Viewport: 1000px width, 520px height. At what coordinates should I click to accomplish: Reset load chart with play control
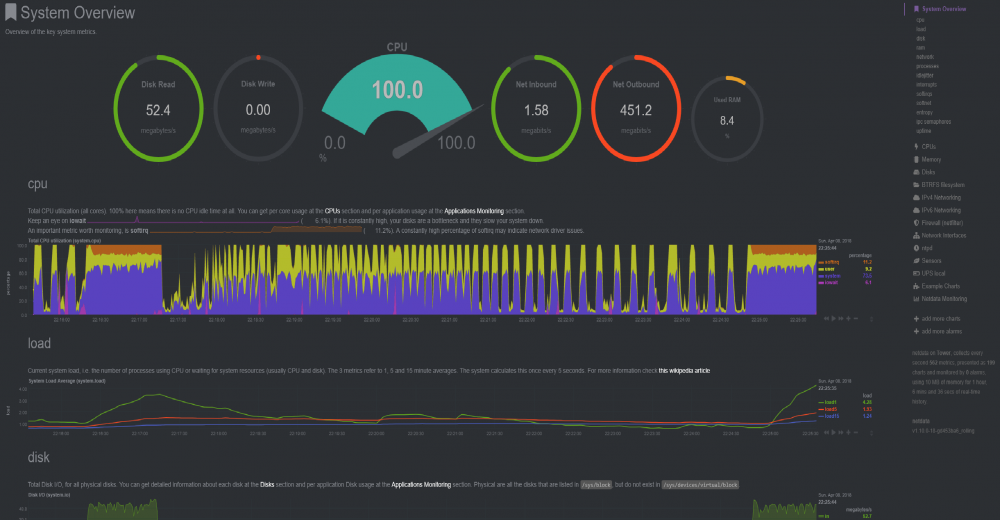coord(834,433)
